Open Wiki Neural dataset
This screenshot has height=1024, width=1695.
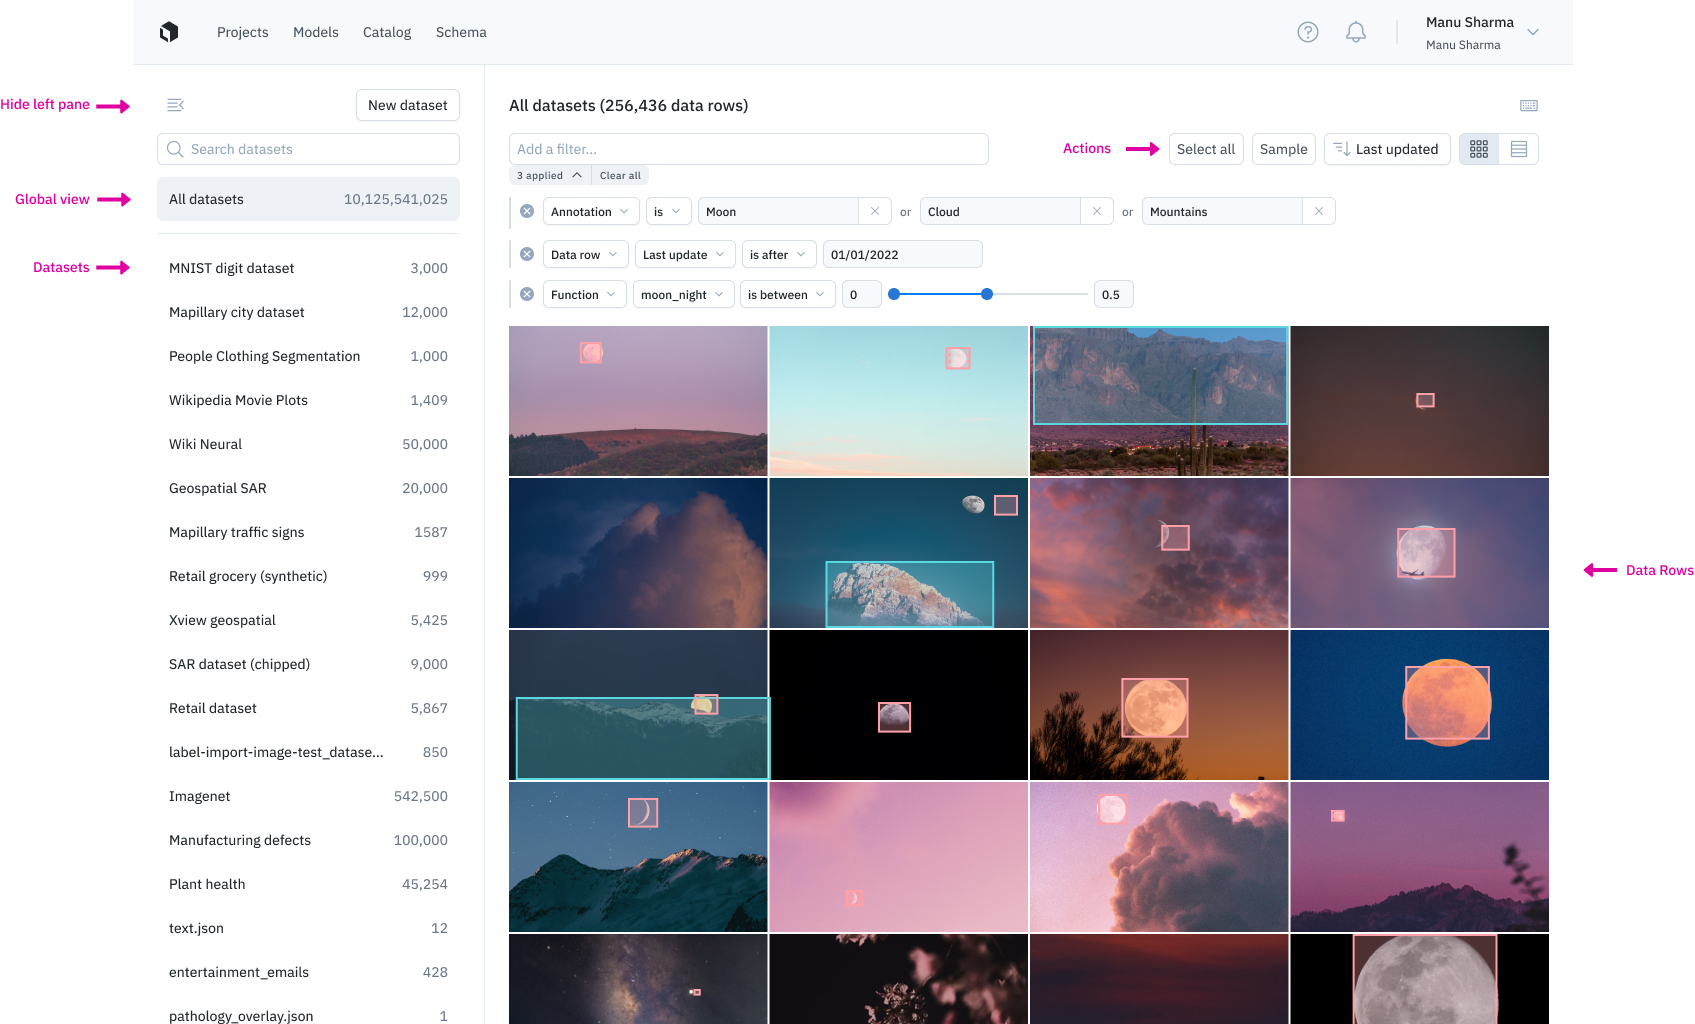[x=308, y=444]
